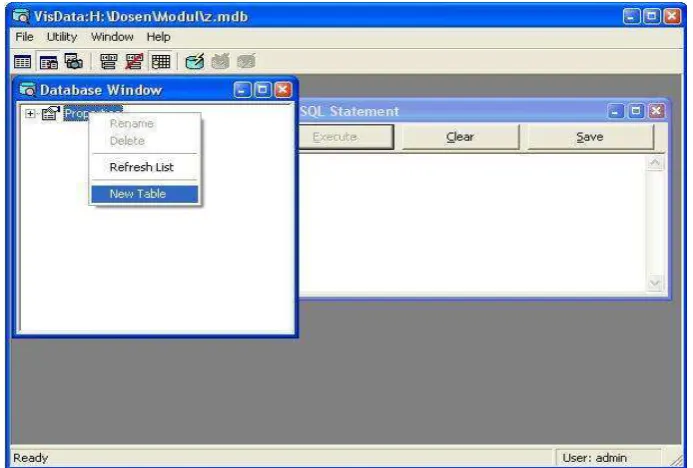Viewport: 693px width, 468px height.
Task: Click the VisData application icon in title bar
Action: [x=21, y=16]
